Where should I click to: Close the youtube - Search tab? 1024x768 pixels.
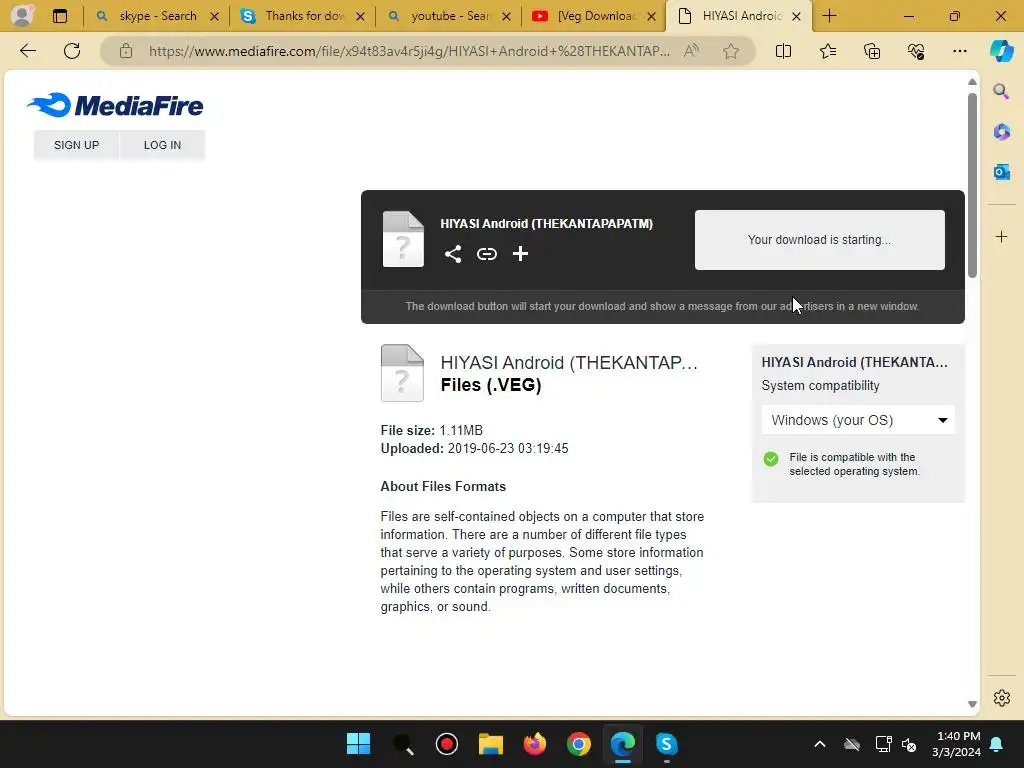[x=506, y=16]
